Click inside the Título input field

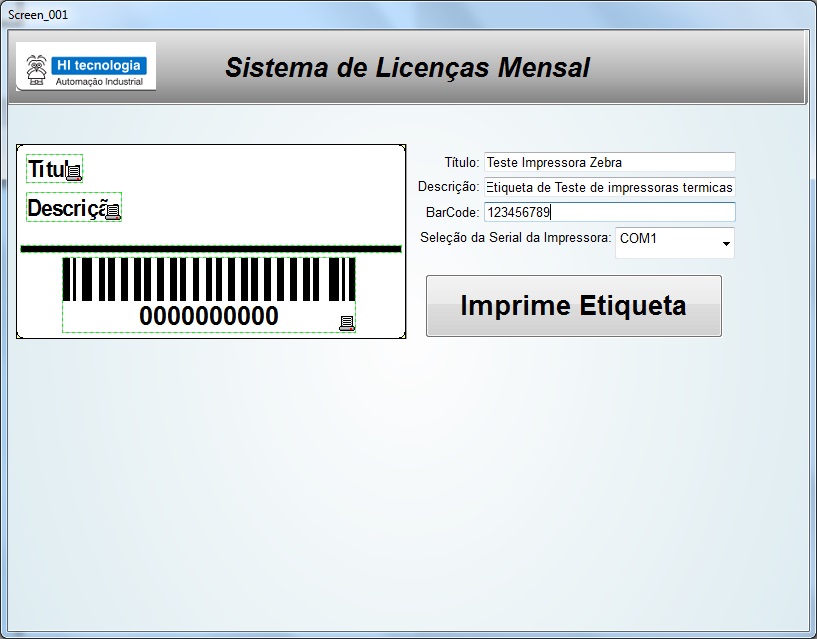point(610,162)
